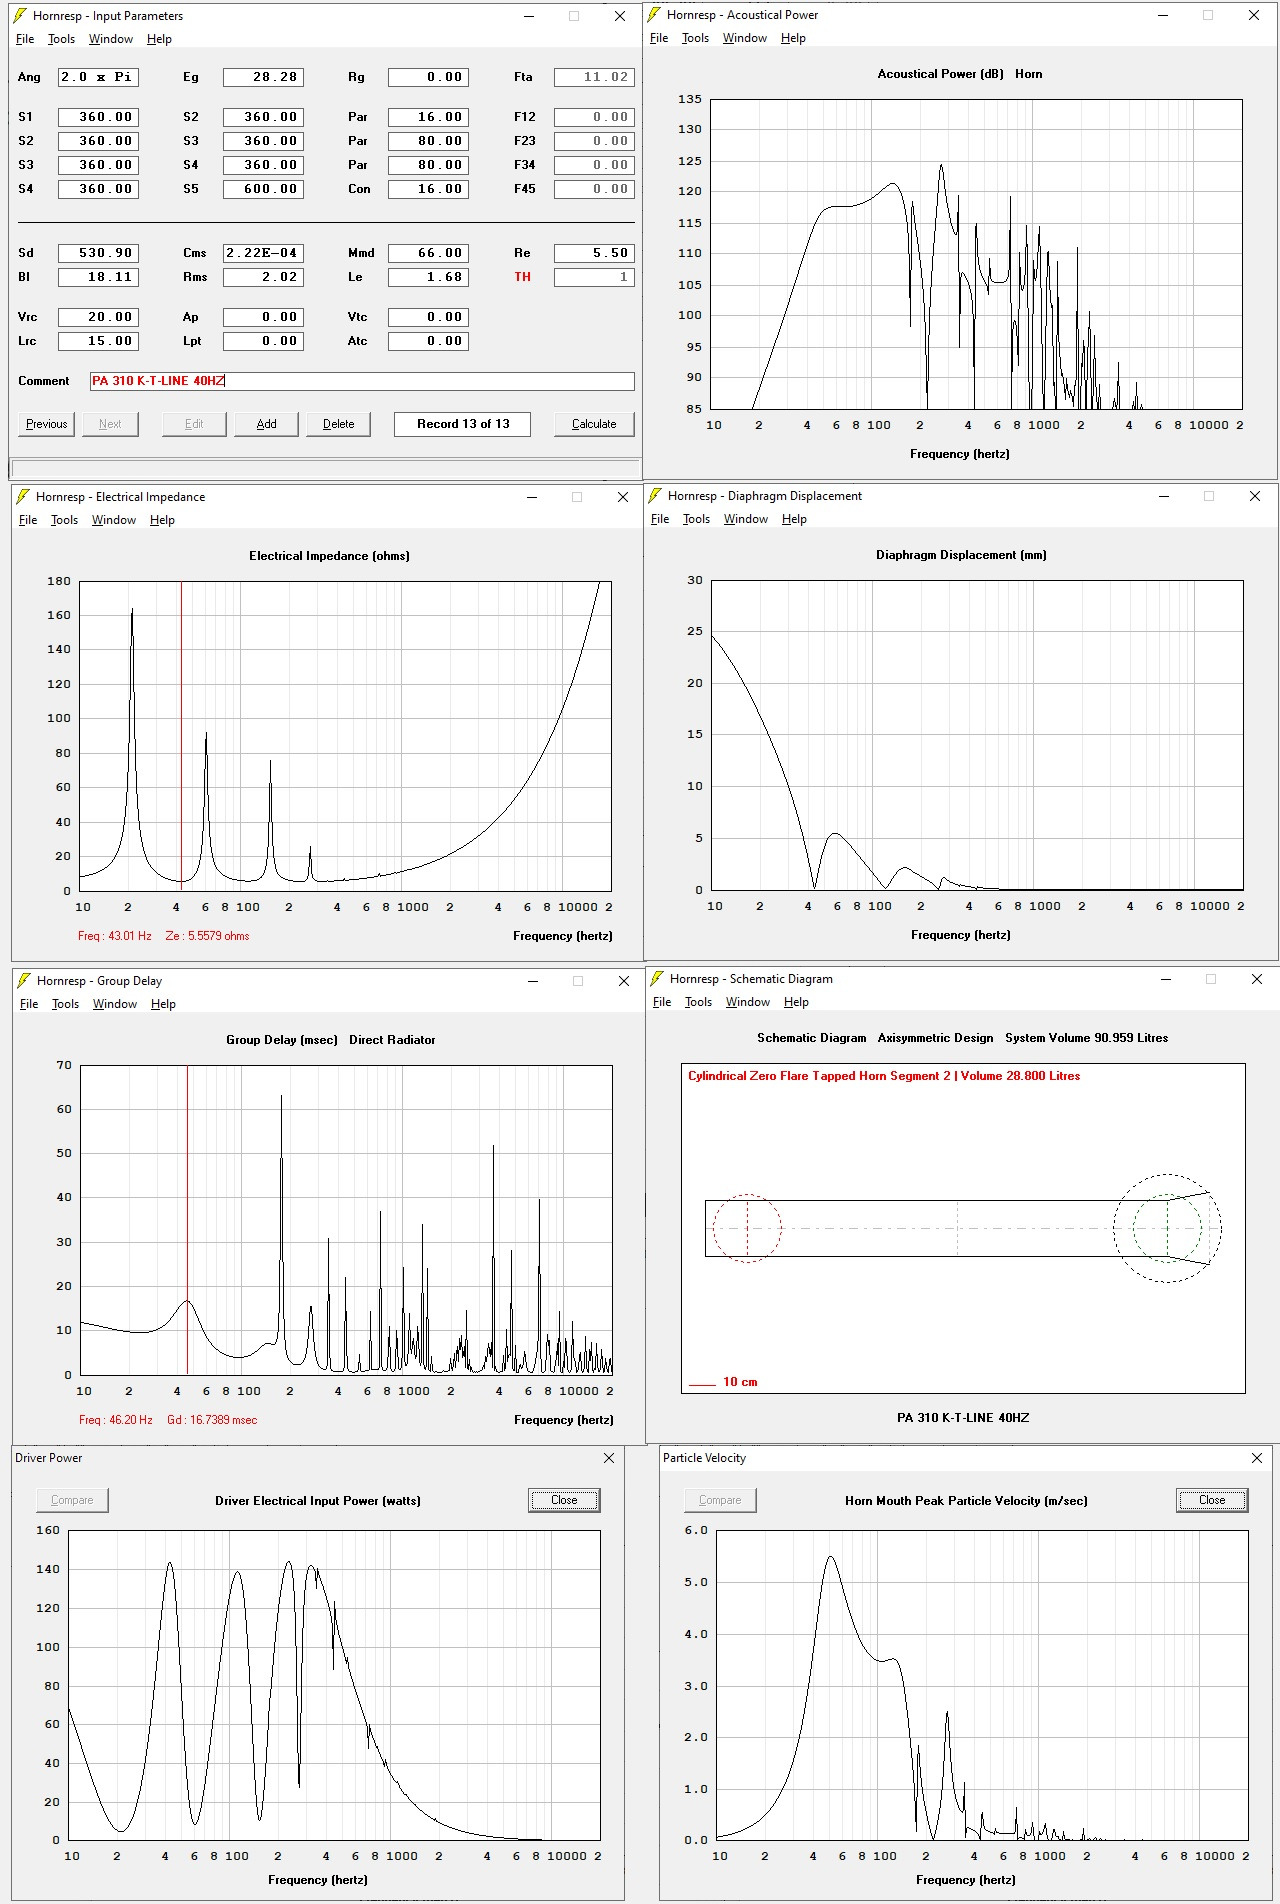Viewport: 1280px width, 1904px height.
Task: Select the Le input field
Action: [428, 277]
